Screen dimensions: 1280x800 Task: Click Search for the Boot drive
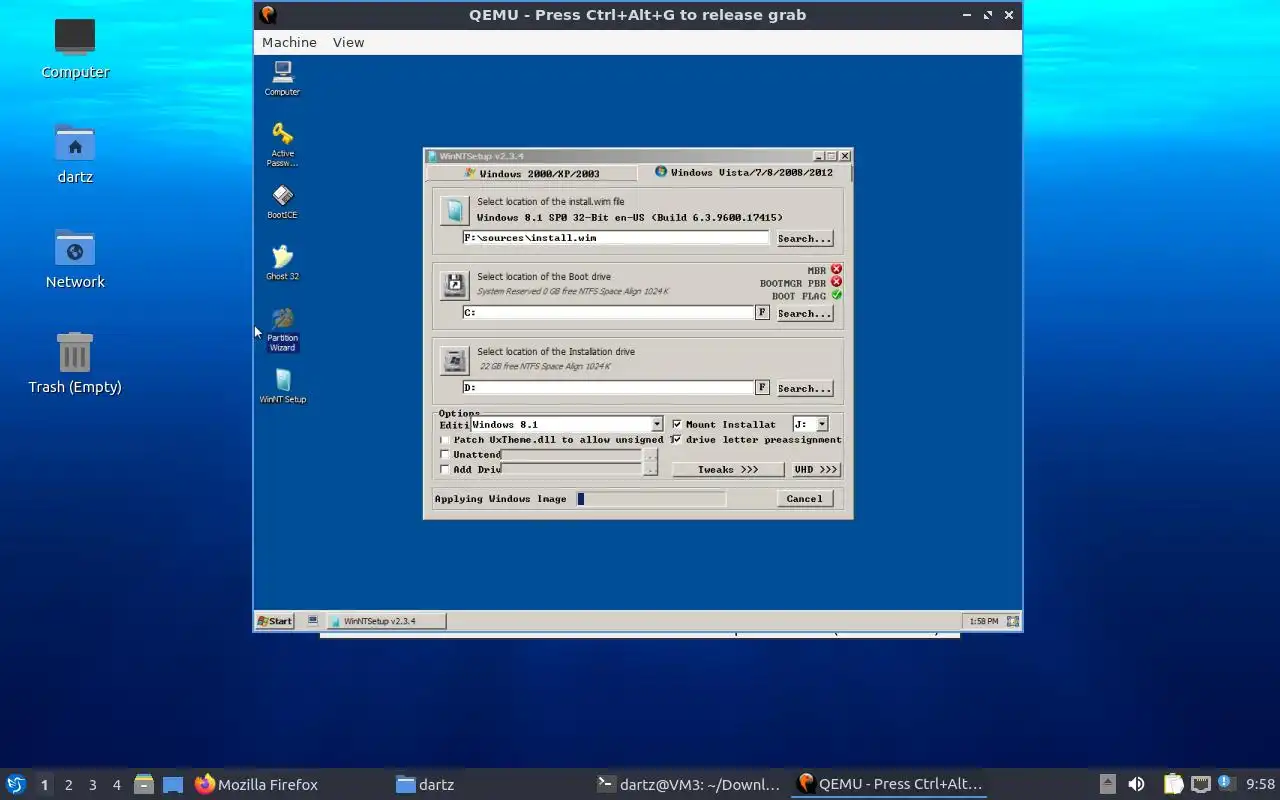click(x=804, y=313)
